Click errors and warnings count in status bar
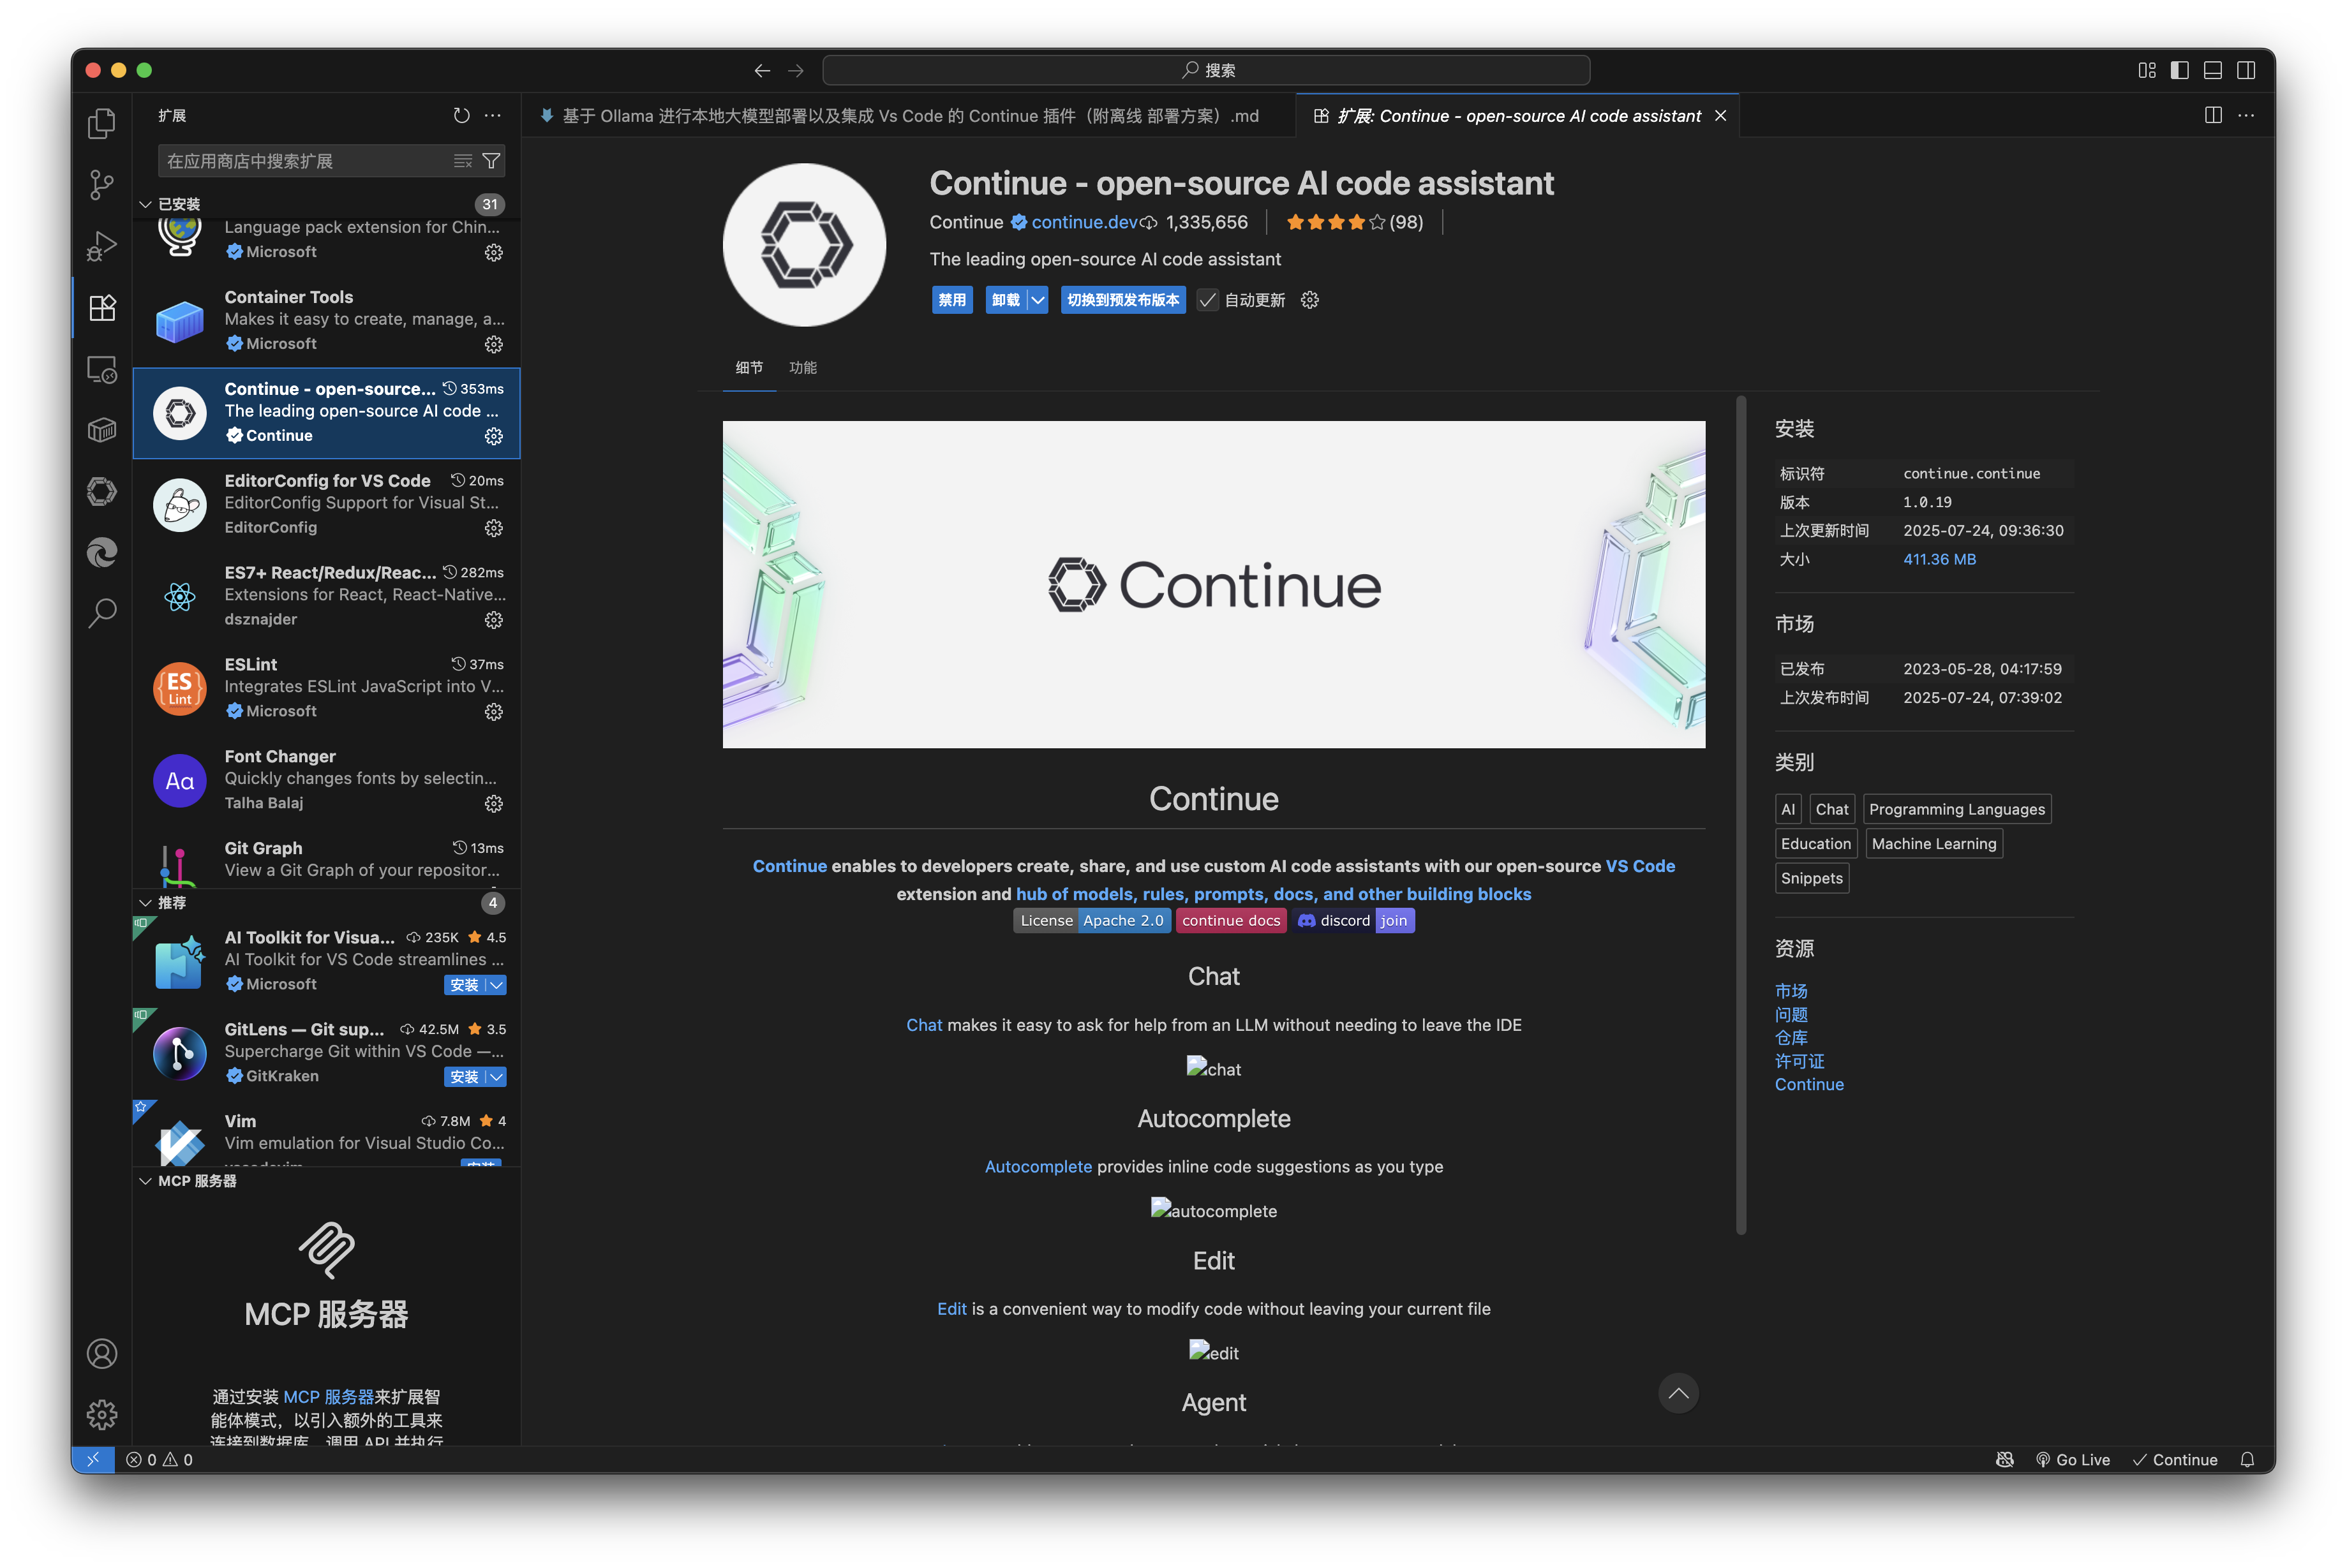 click(x=160, y=1460)
